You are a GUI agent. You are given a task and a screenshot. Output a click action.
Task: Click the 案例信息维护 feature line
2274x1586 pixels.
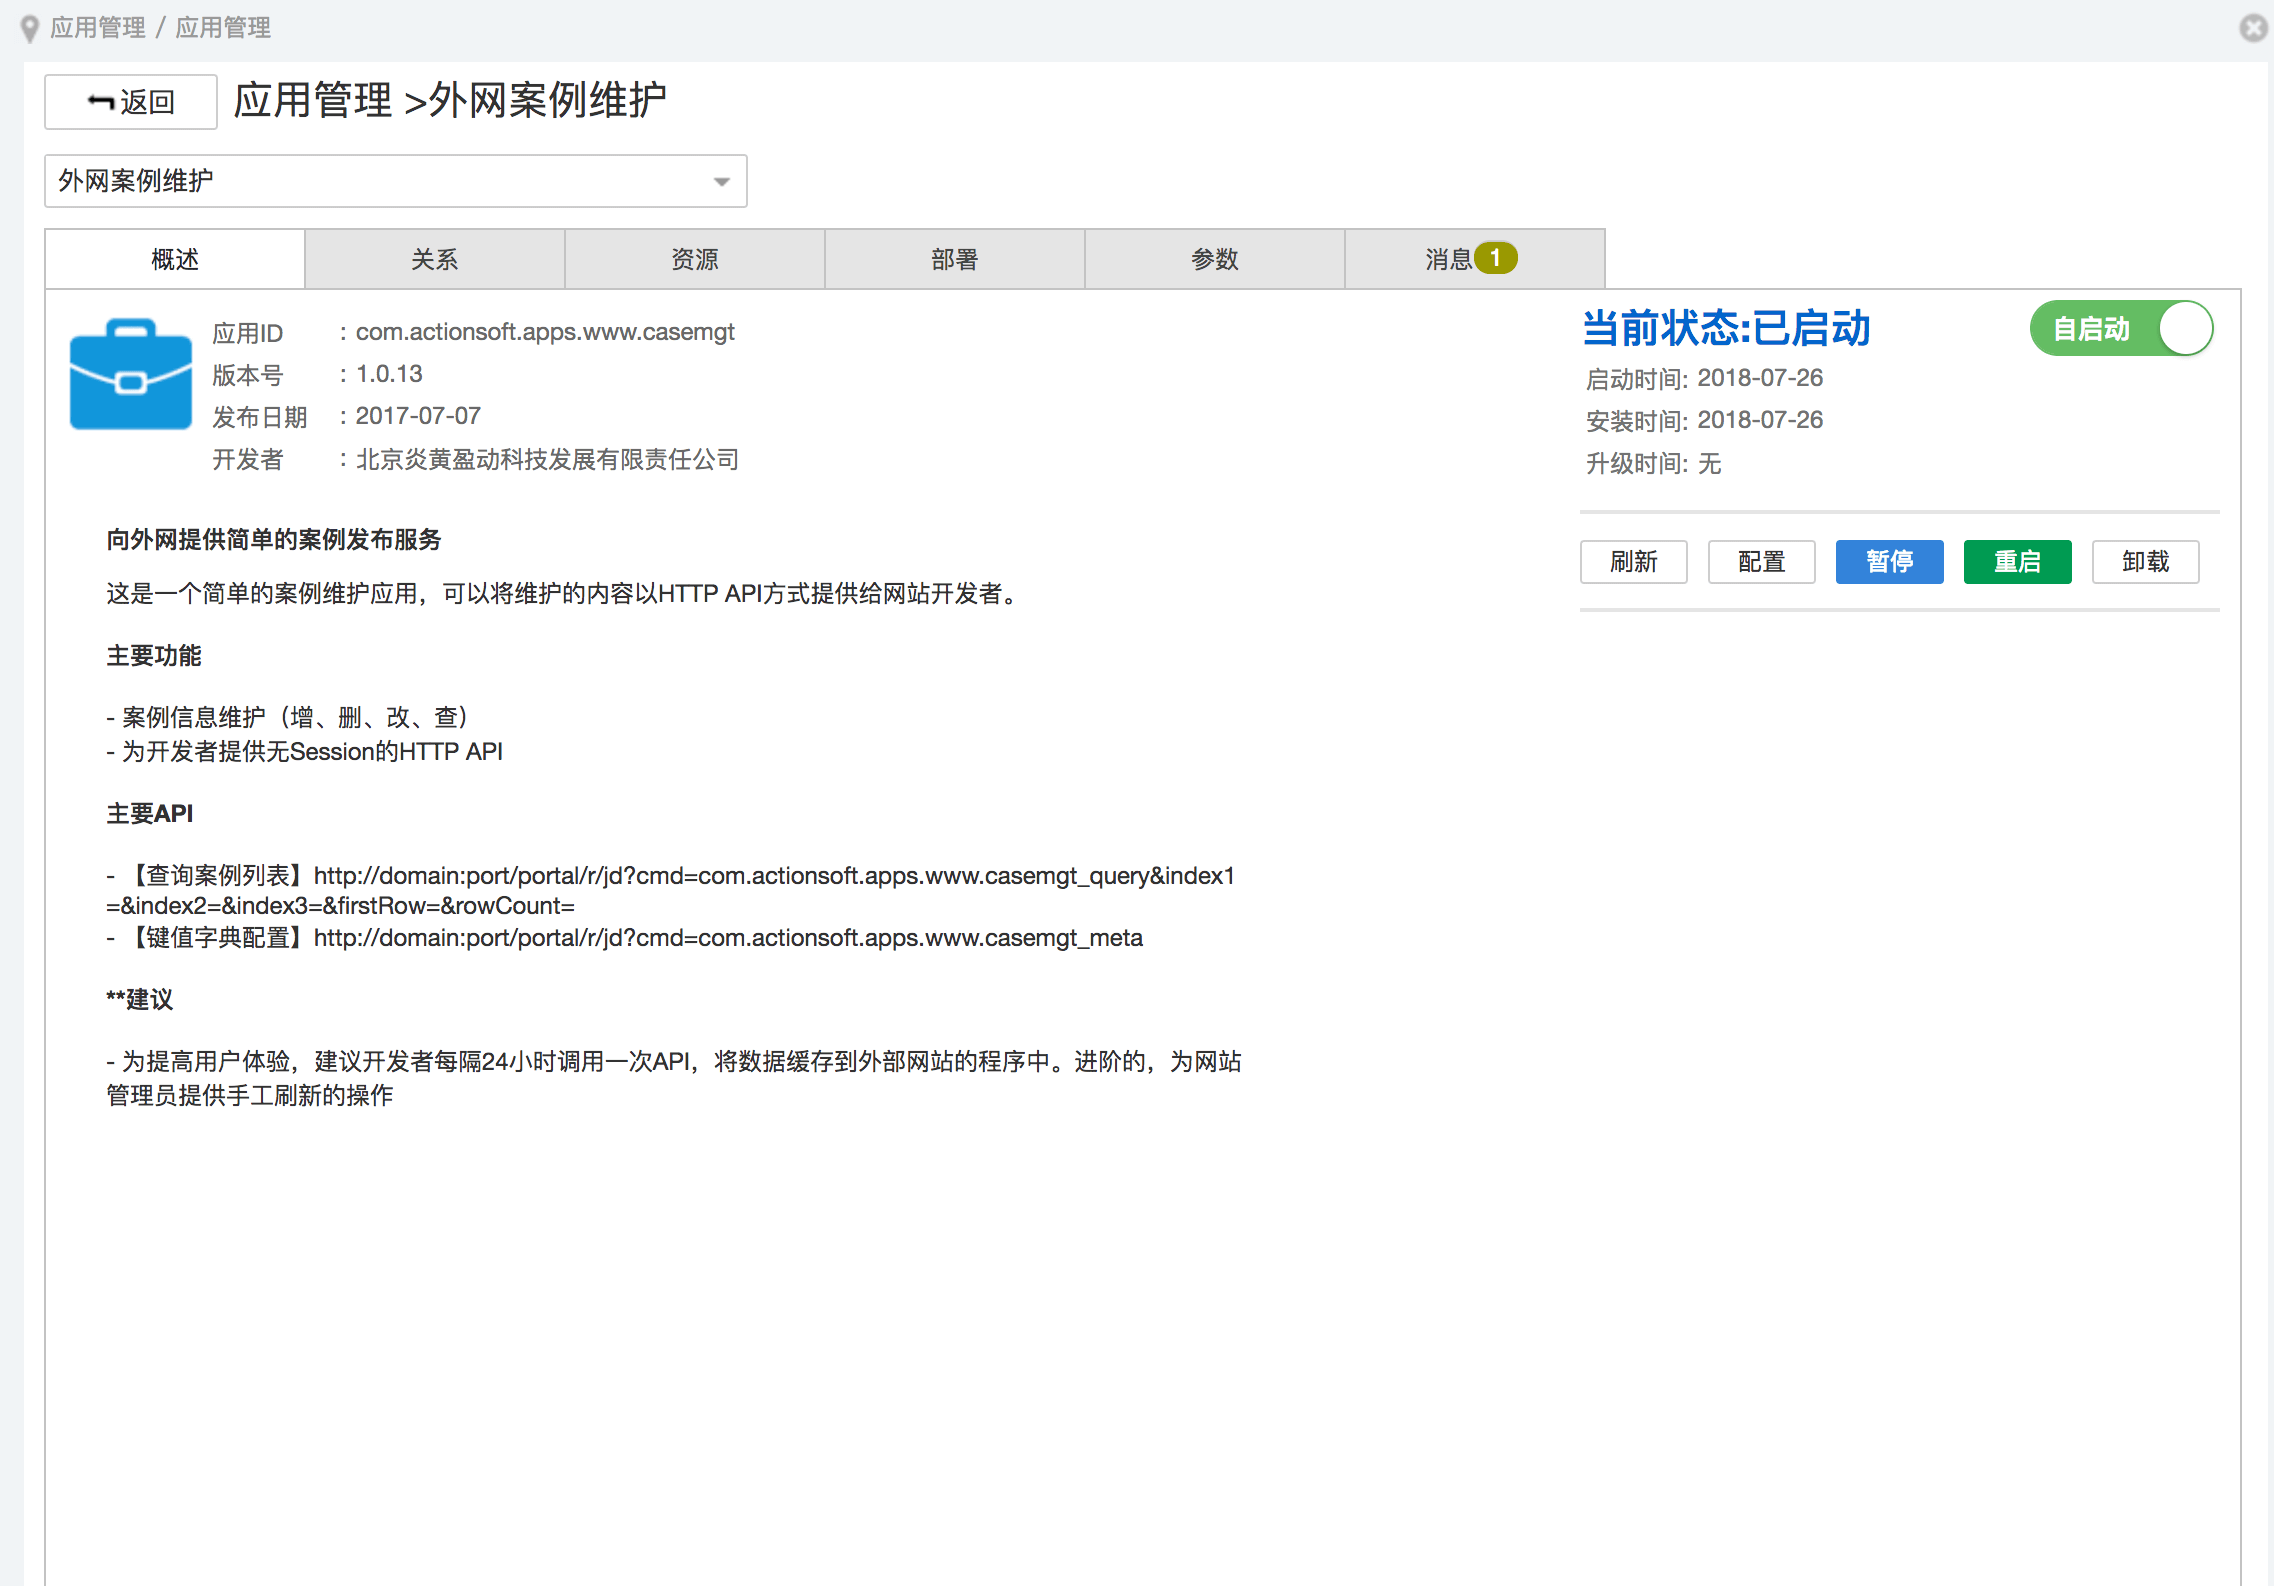pyautogui.click(x=287, y=717)
